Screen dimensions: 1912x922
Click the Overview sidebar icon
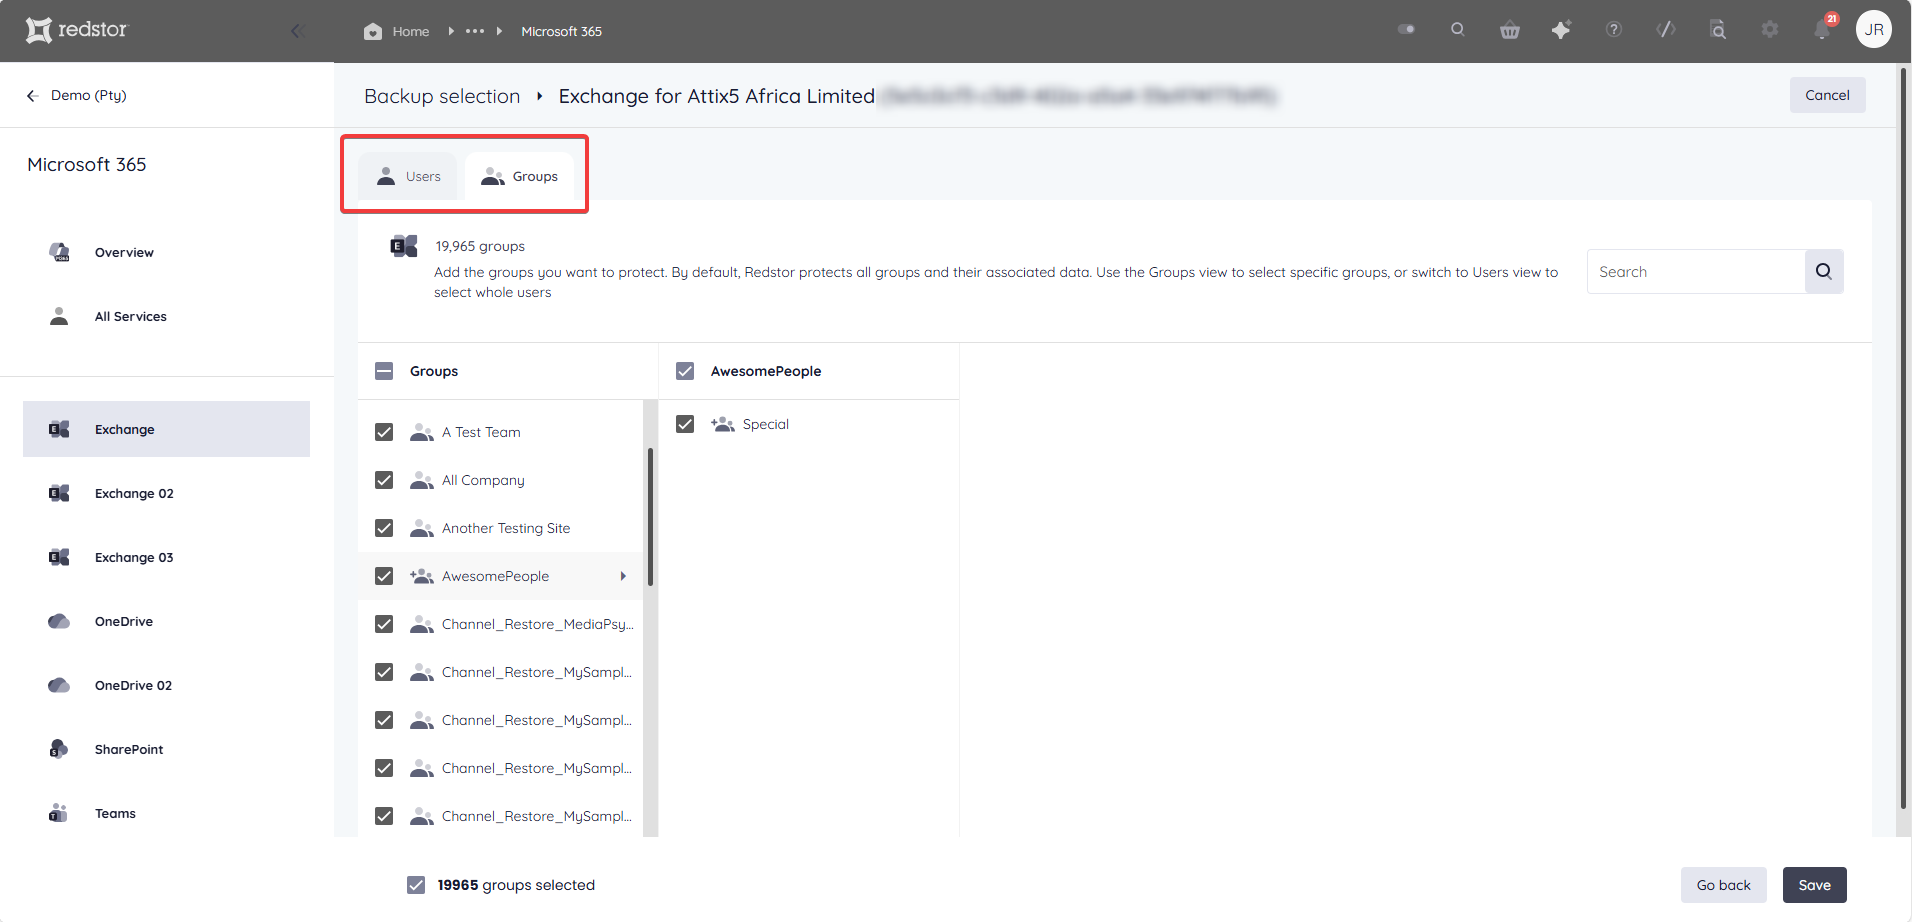(59, 252)
